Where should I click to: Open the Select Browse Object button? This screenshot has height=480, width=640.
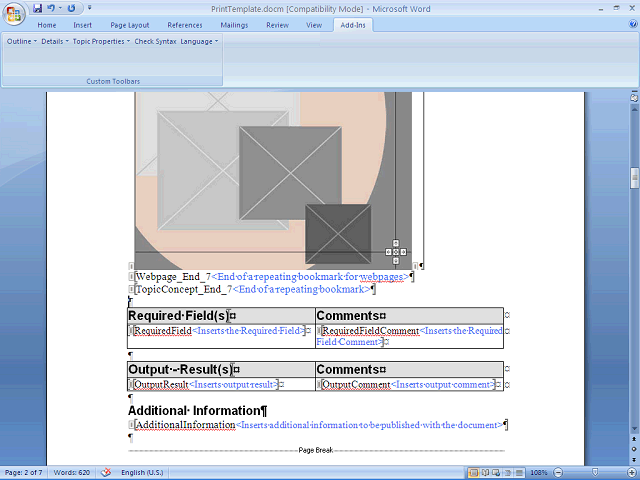coord(634,449)
